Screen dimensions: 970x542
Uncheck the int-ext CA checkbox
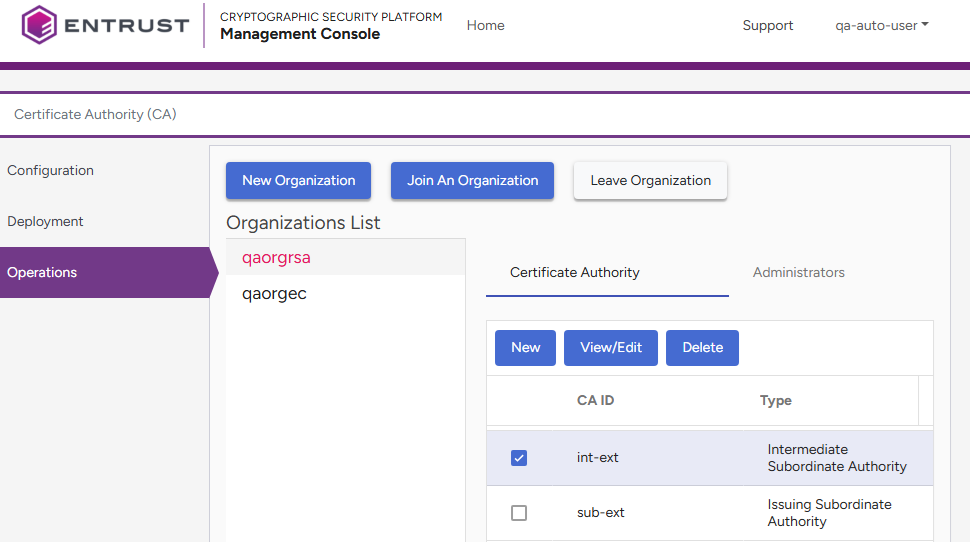[x=519, y=458]
